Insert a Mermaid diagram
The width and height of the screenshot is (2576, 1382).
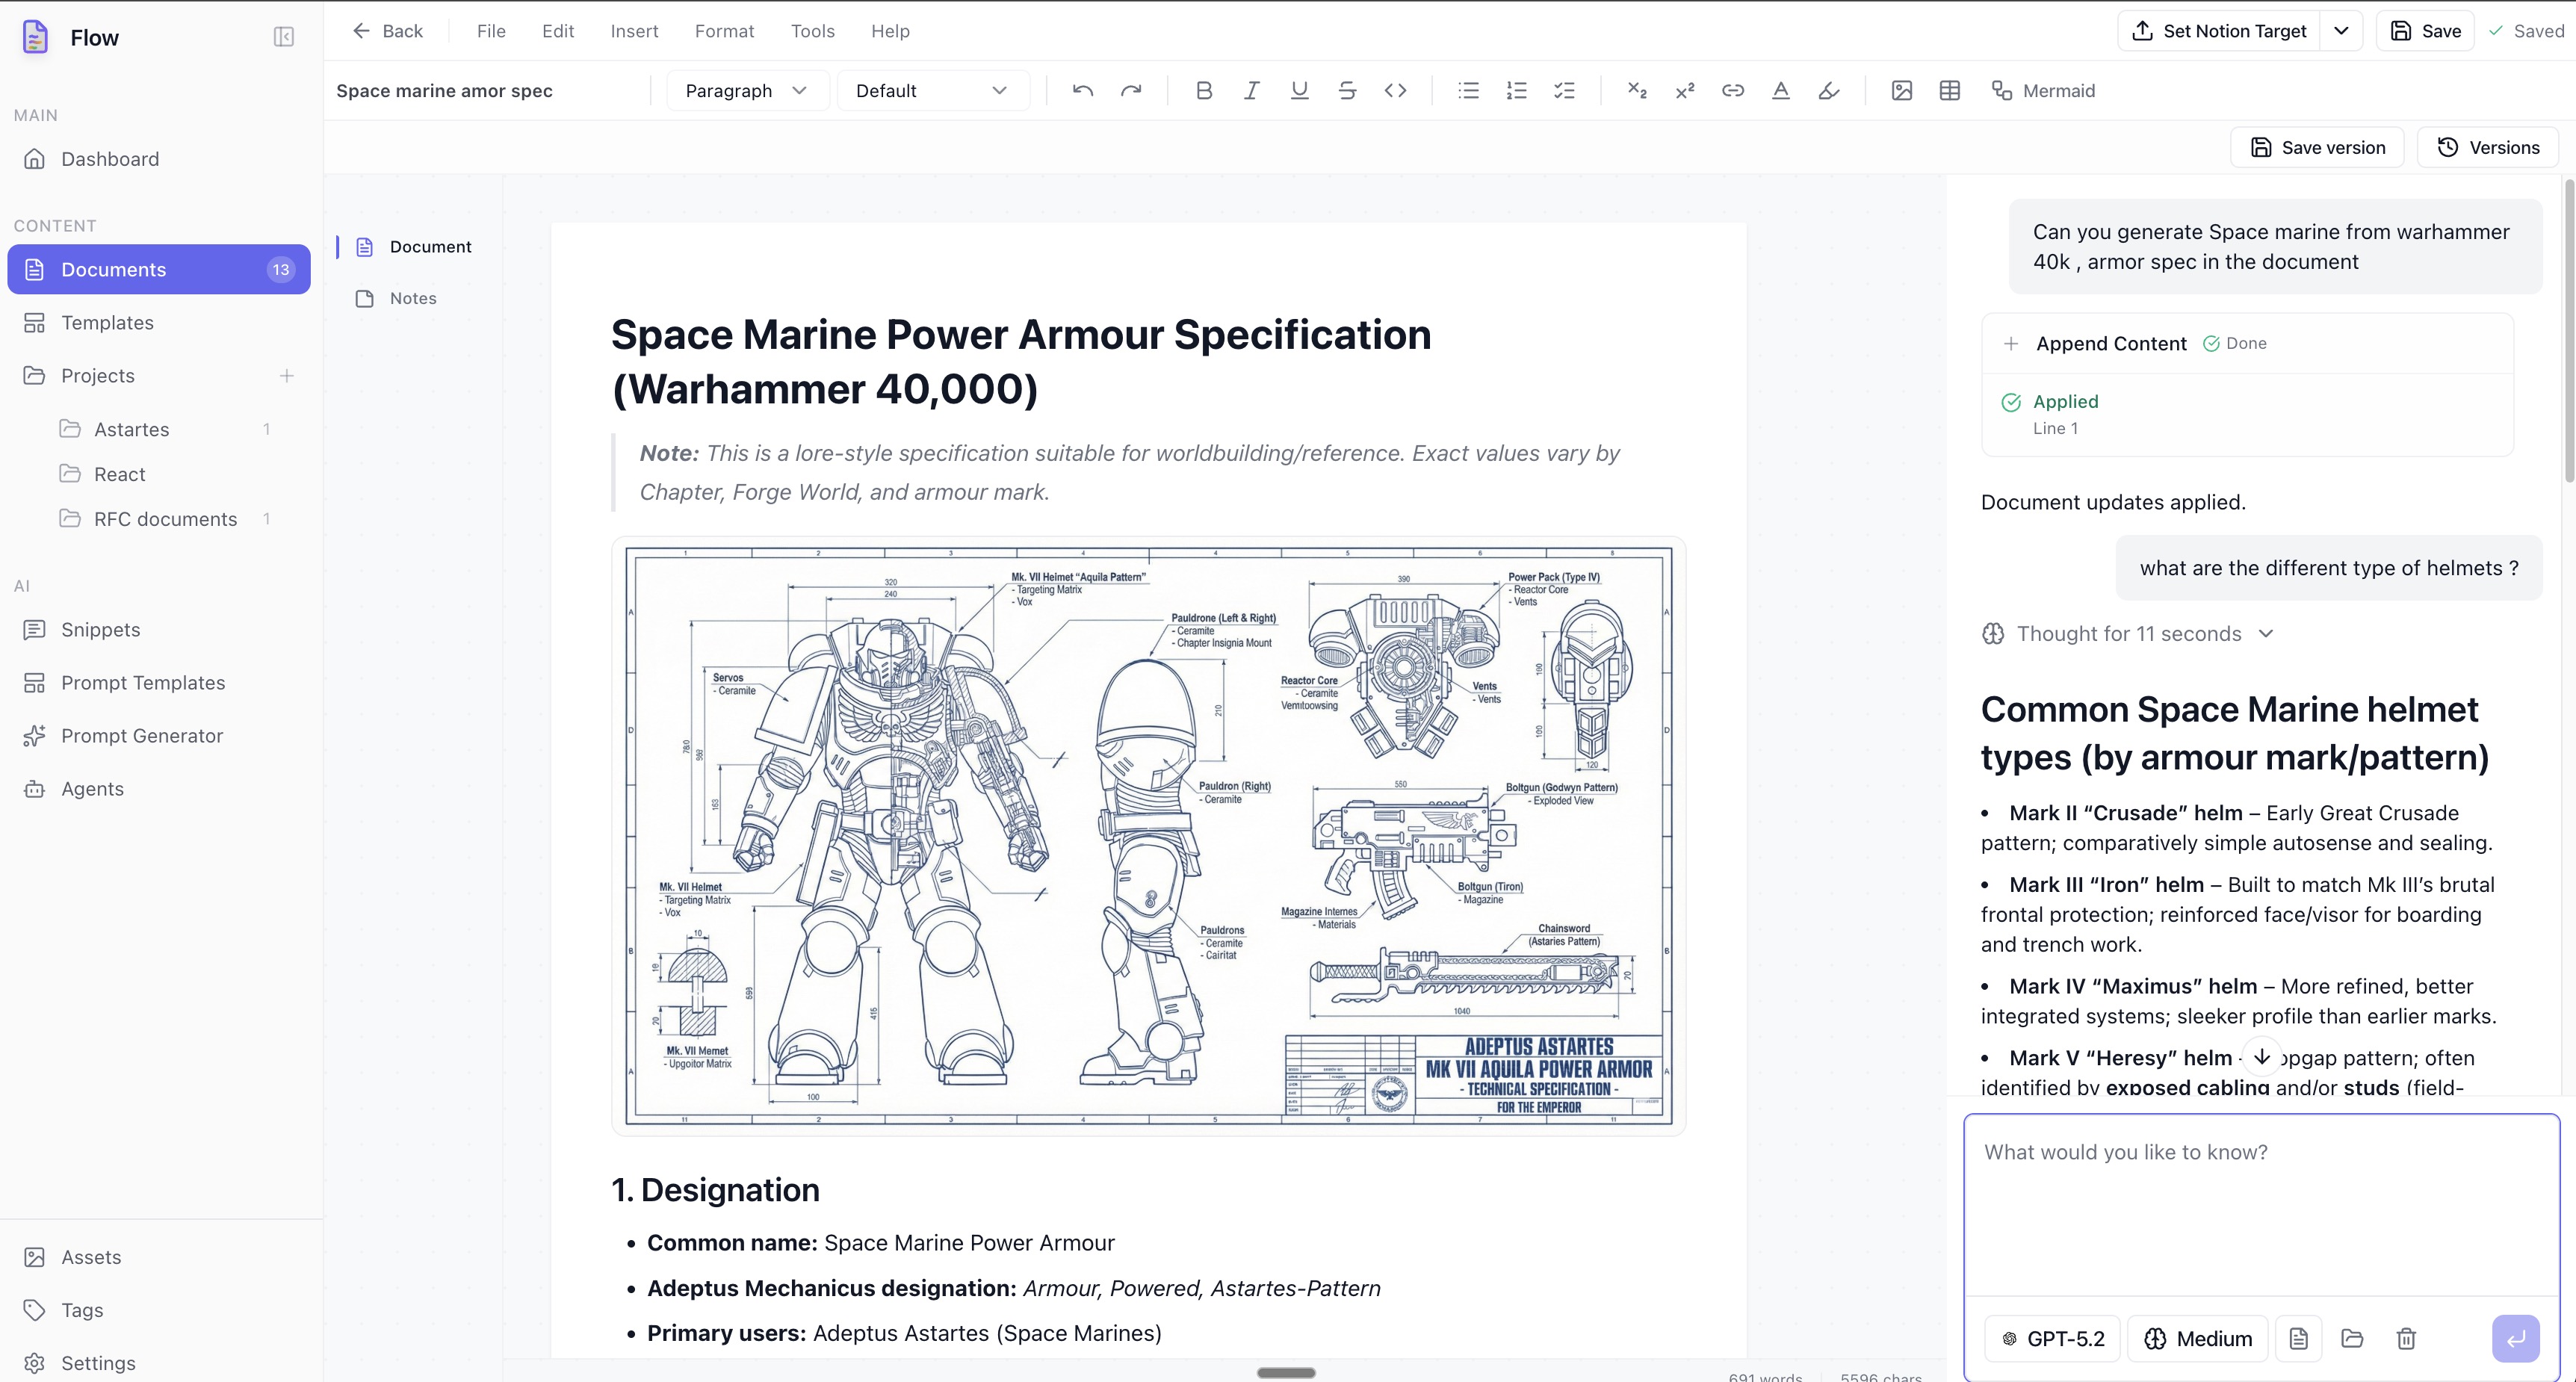(x=2043, y=91)
